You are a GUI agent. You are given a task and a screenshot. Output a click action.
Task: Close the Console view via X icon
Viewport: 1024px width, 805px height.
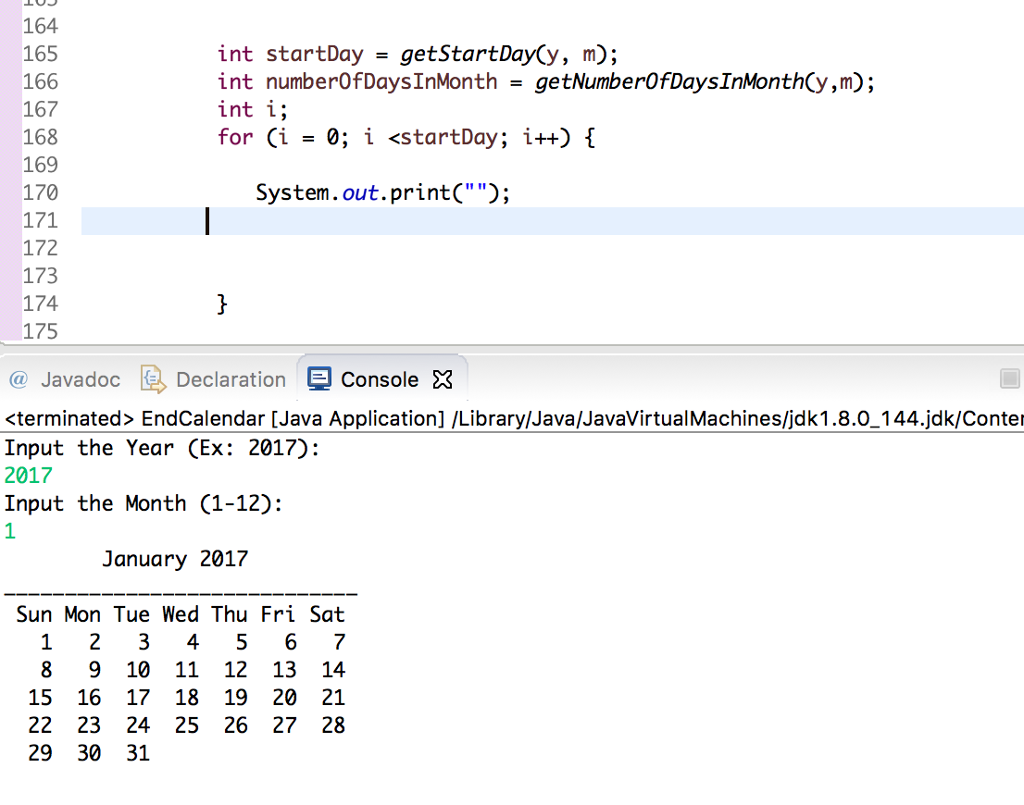(442, 379)
